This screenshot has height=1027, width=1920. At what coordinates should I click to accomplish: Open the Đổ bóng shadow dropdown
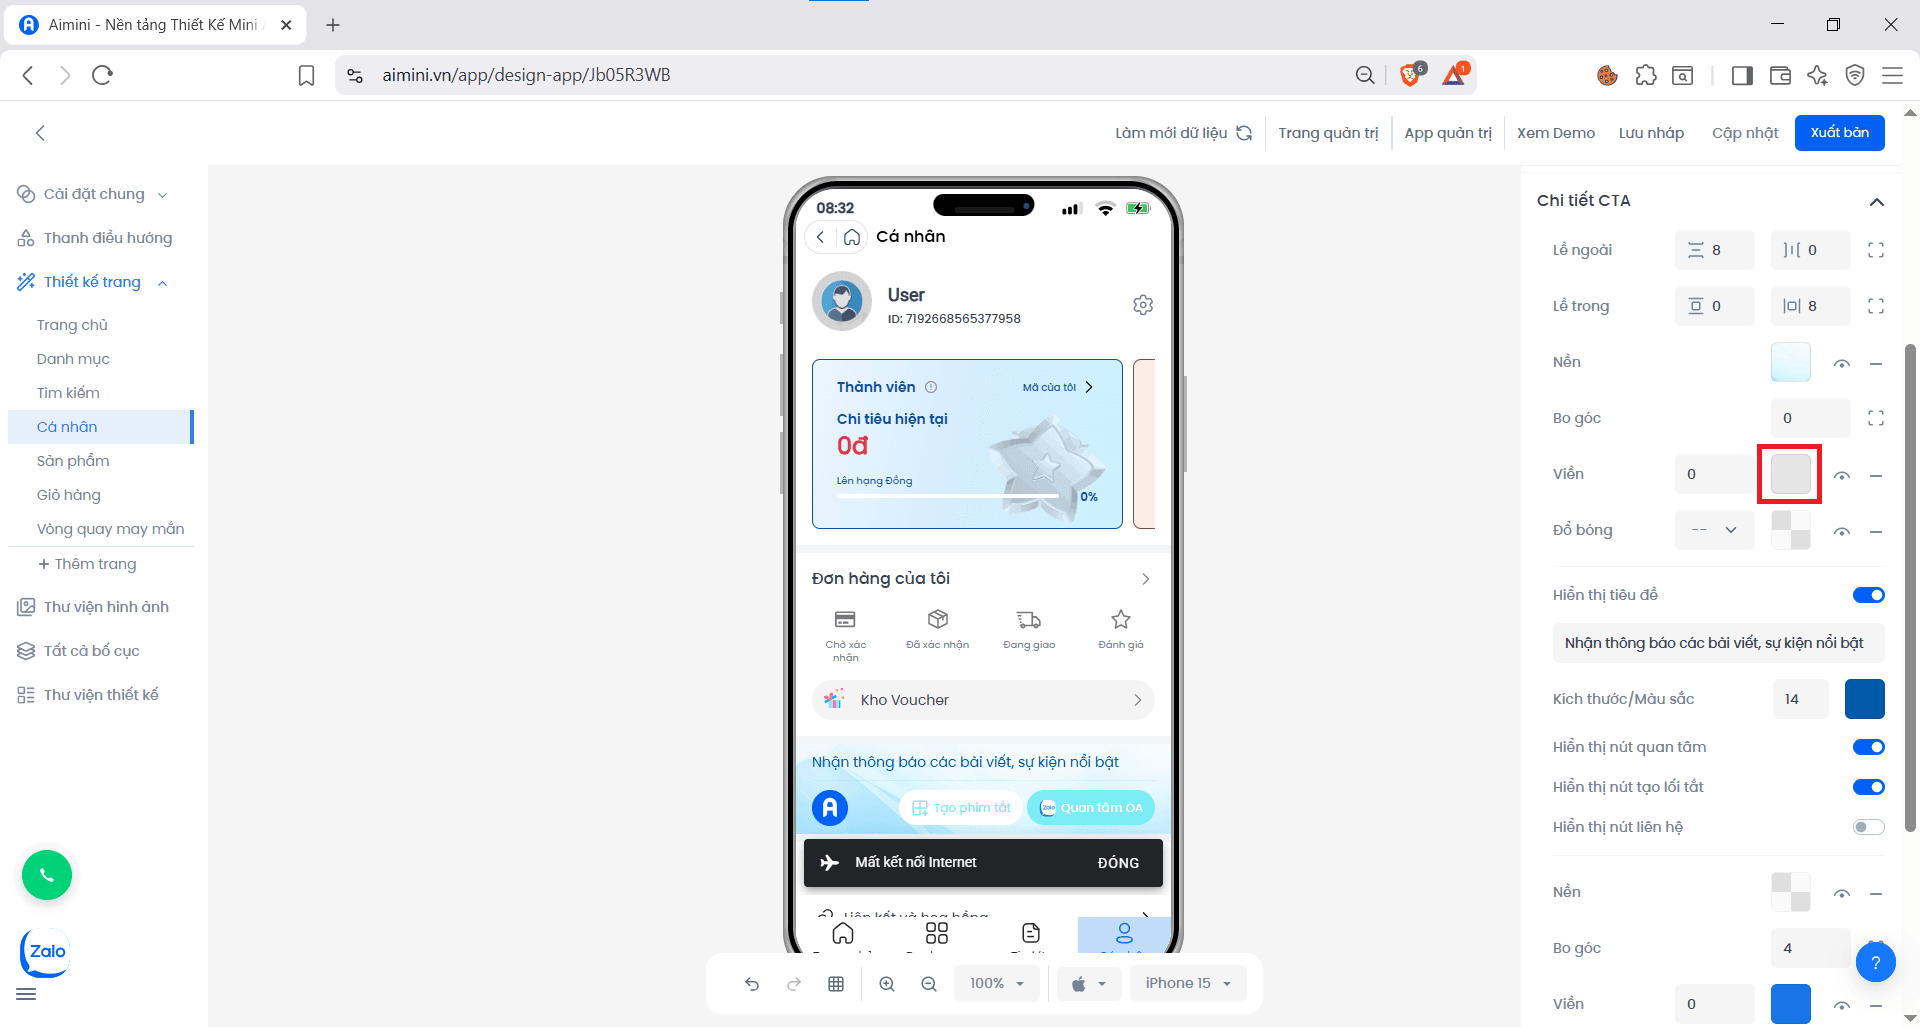pos(1714,530)
